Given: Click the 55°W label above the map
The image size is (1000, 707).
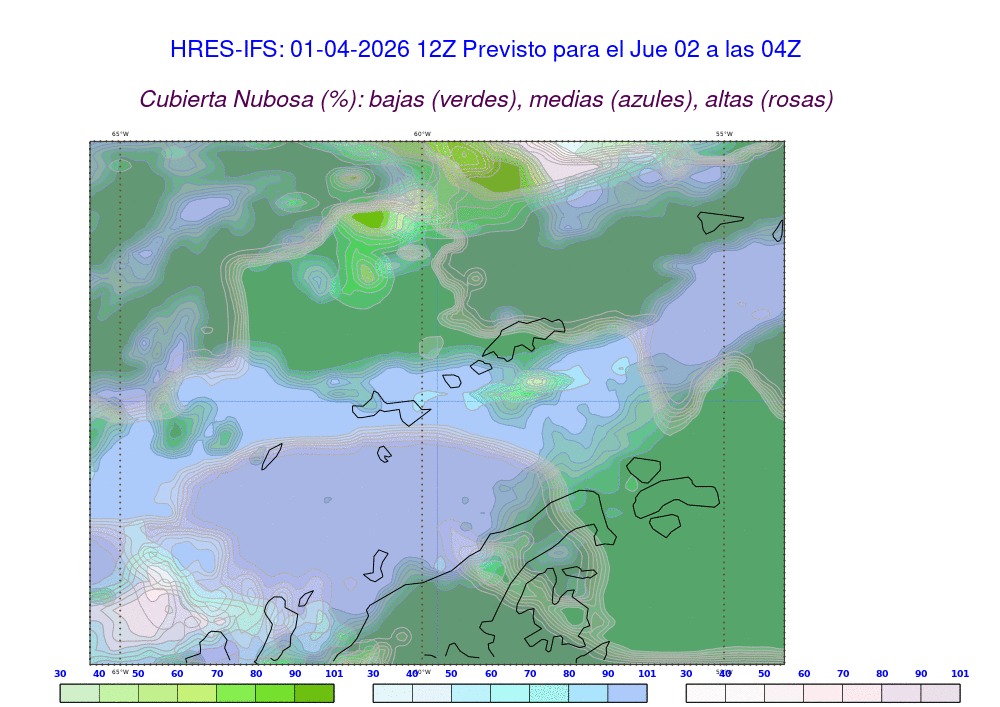Looking at the screenshot, I should pyautogui.click(x=724, y=134).
